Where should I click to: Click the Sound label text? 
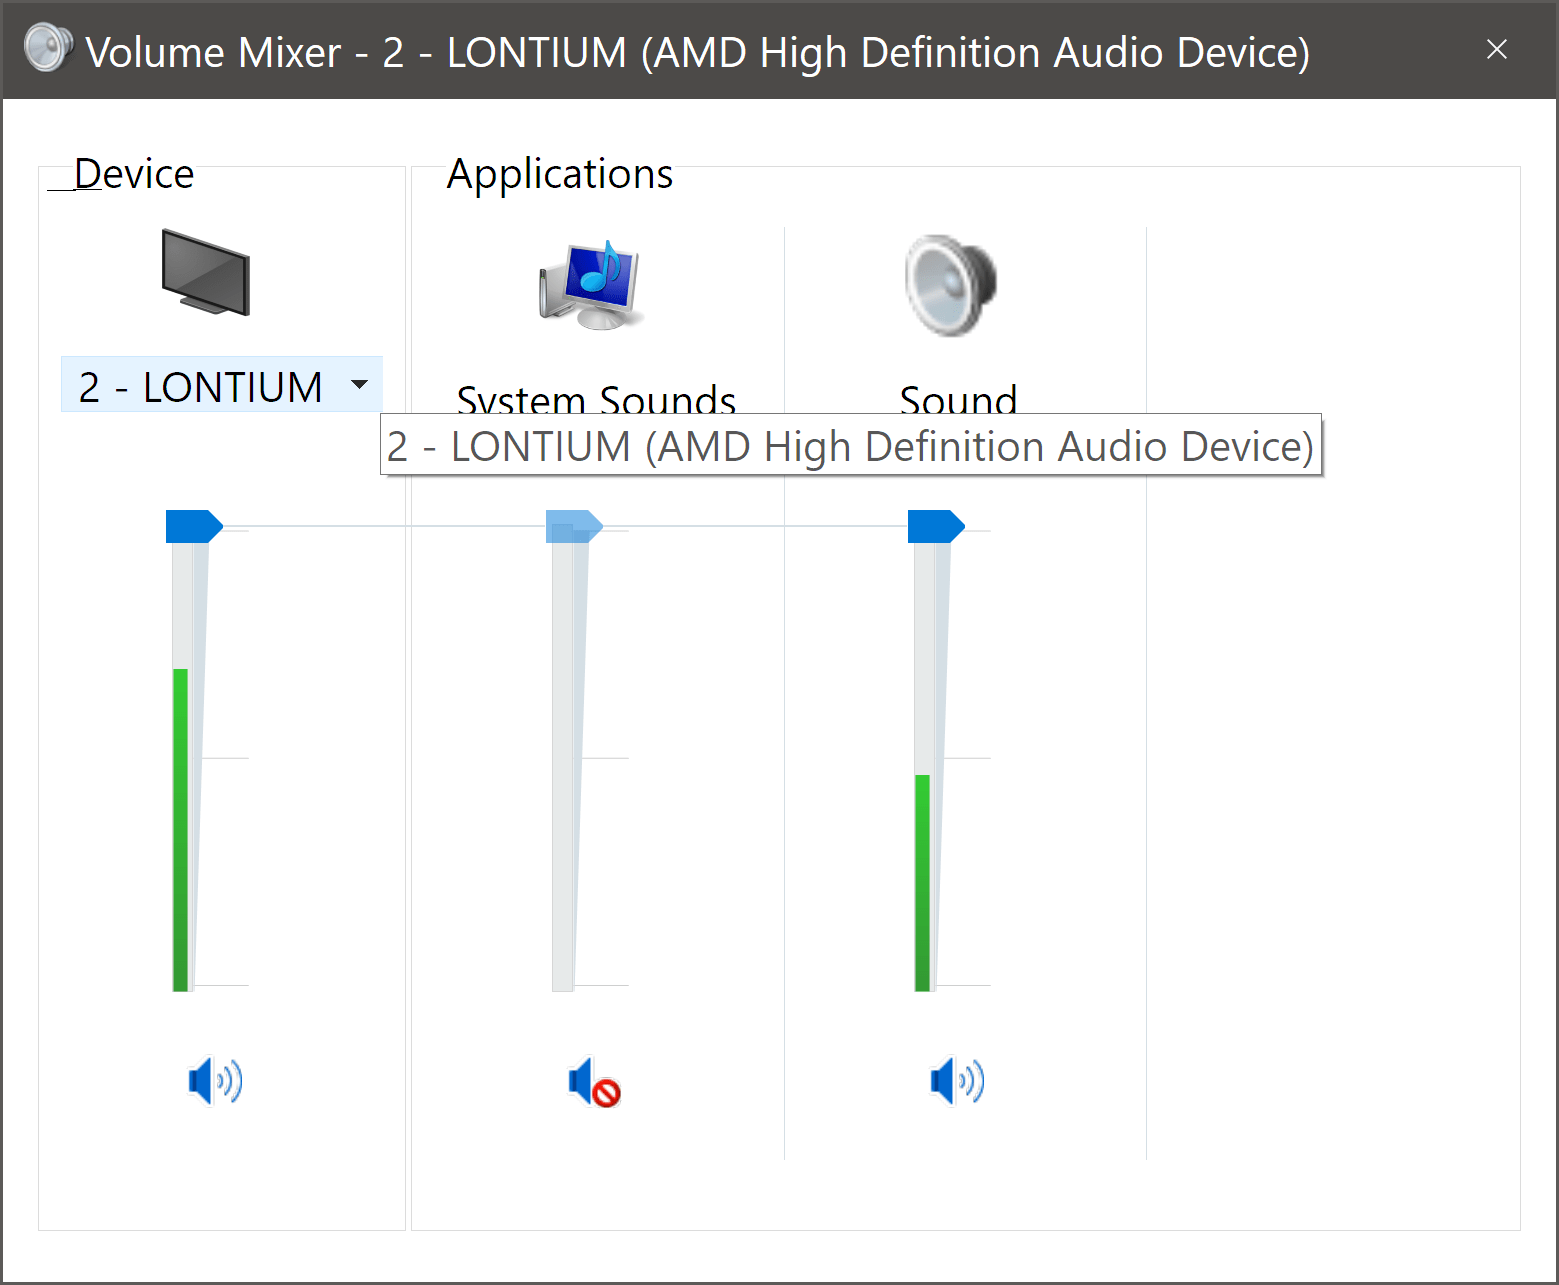pos(957,400)
